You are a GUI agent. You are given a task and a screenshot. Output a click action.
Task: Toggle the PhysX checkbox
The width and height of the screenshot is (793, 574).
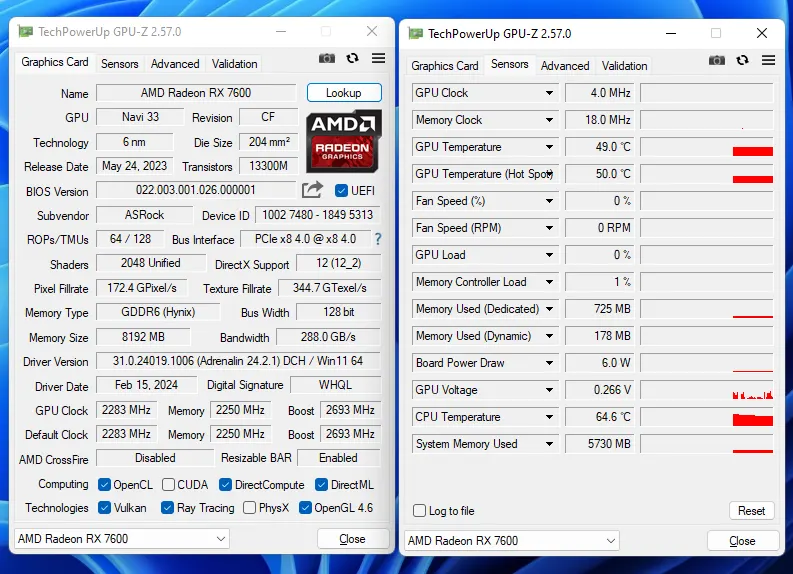pyautogui.click(x=249, y=507)
